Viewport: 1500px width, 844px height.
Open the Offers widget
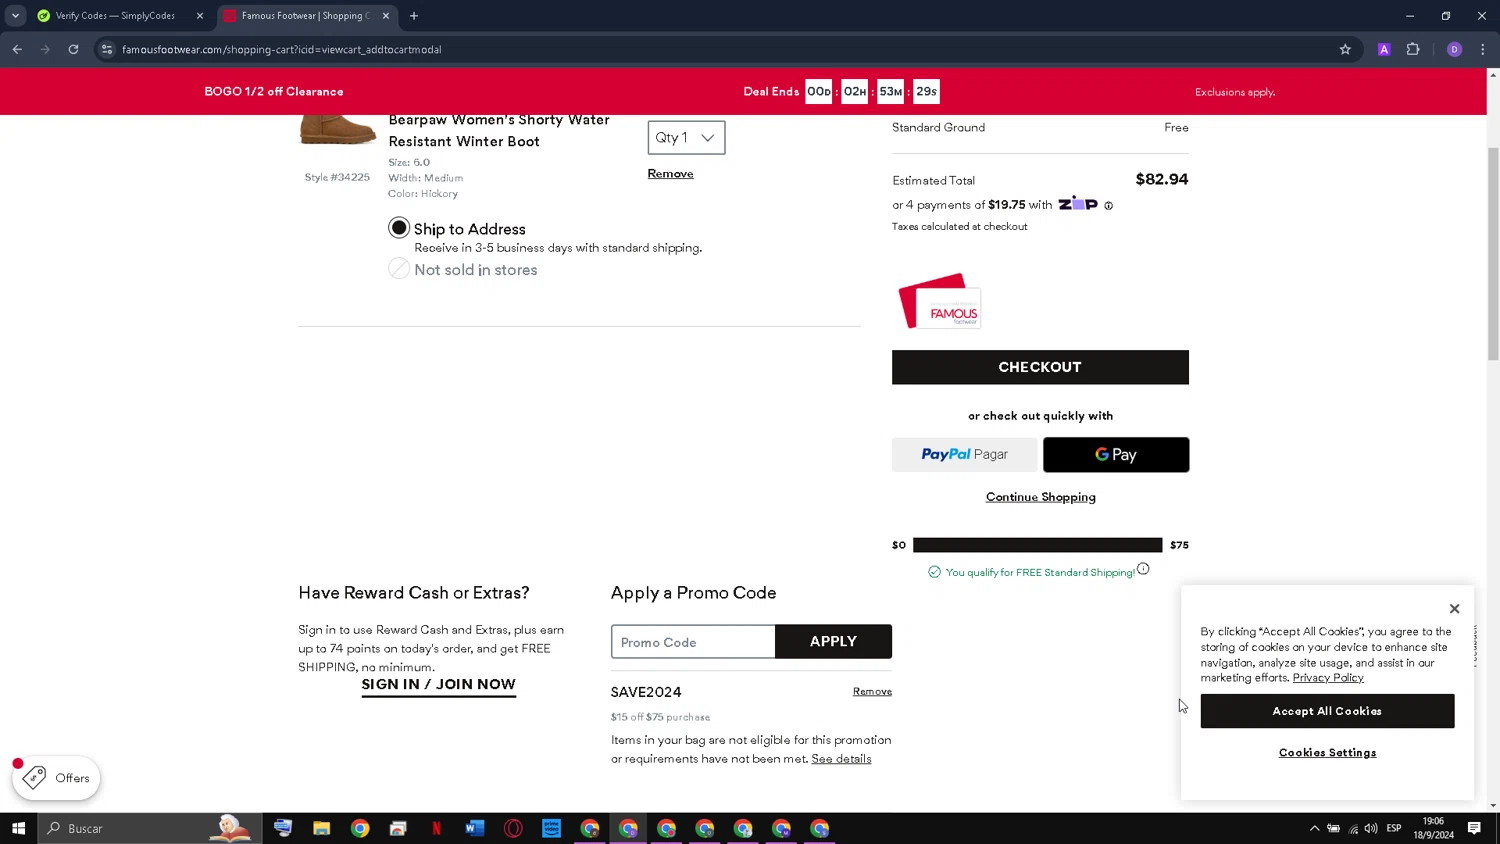(x=56, y=778)
